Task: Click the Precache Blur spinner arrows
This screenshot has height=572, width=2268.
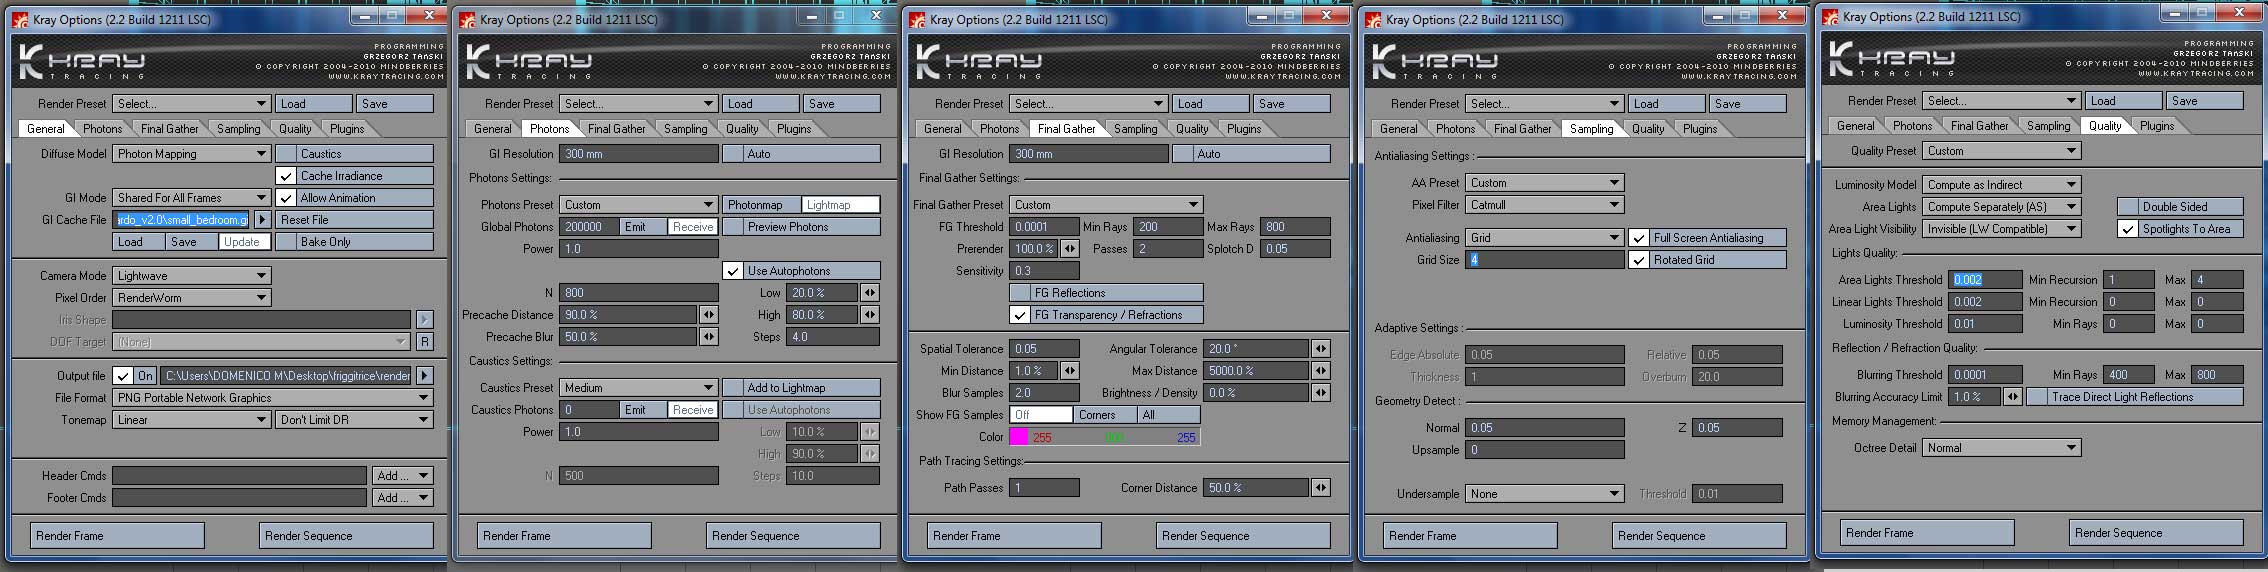Action: 709,337
